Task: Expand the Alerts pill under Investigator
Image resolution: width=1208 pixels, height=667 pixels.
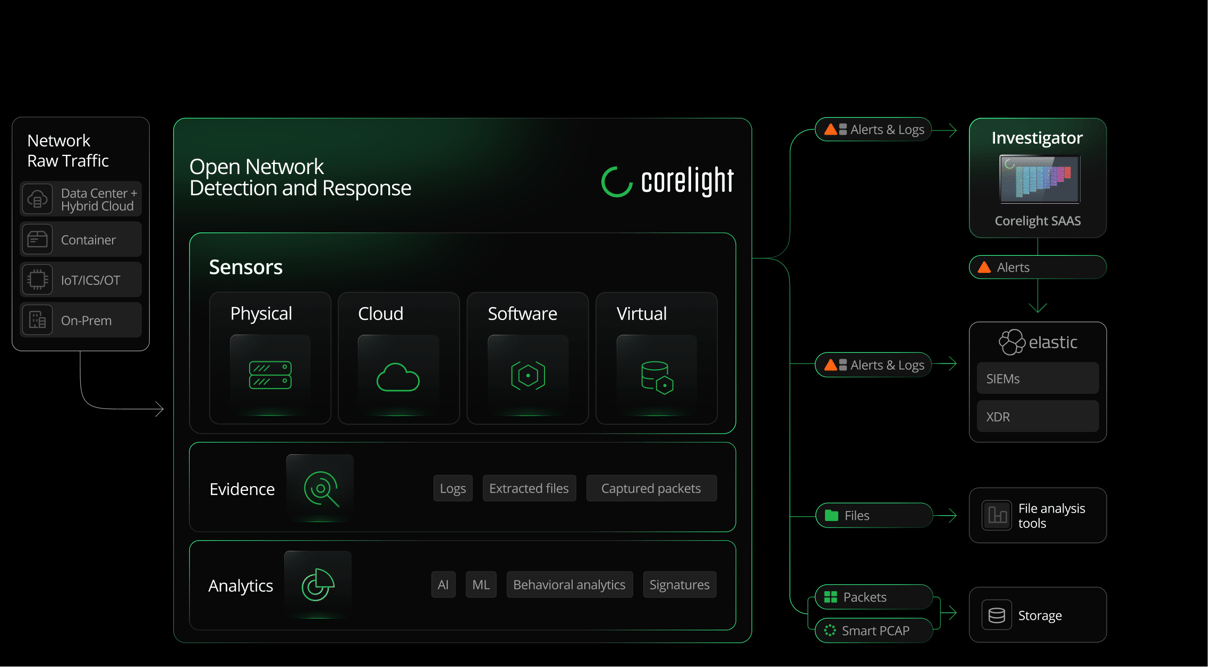Action: click(x=1037, y=267)
